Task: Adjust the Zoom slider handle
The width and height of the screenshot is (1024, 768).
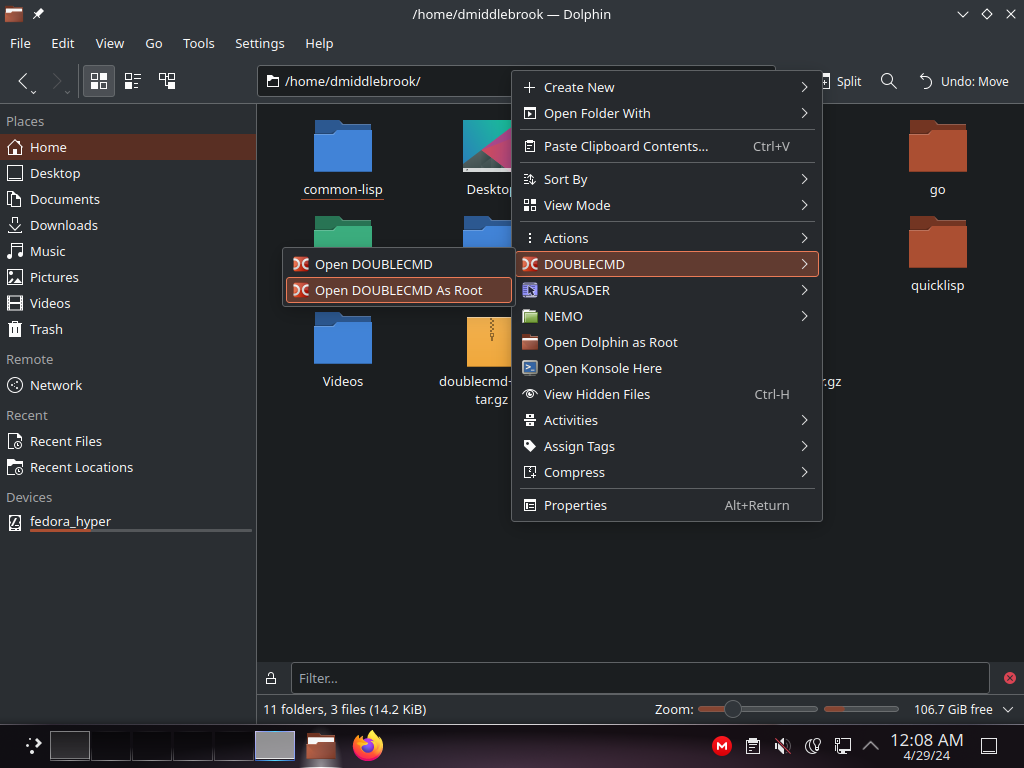Action: point(733,709)
